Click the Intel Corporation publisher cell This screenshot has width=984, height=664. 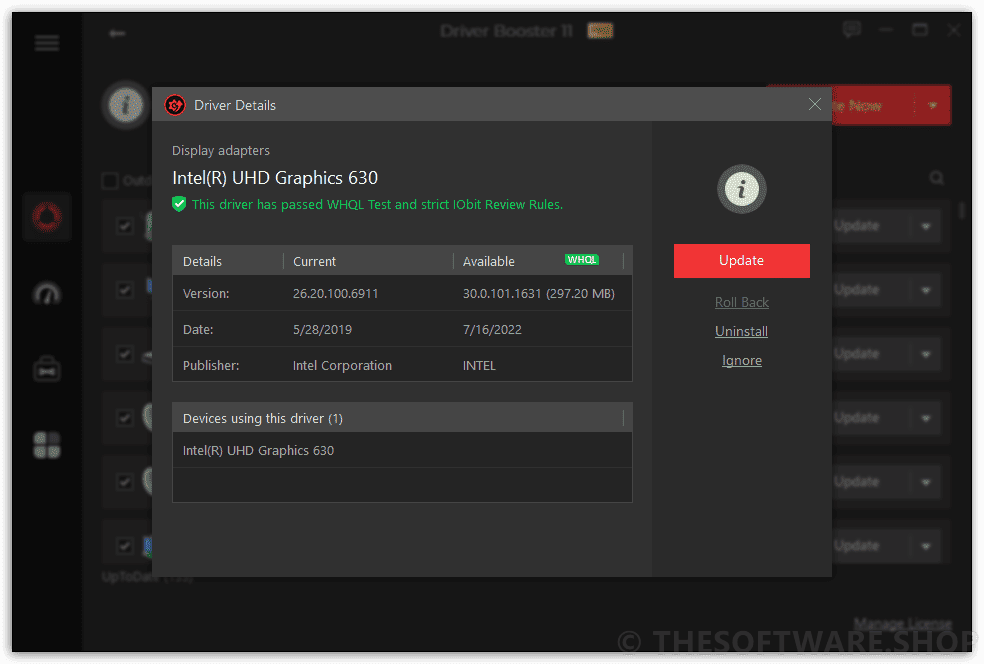[343, 365]
